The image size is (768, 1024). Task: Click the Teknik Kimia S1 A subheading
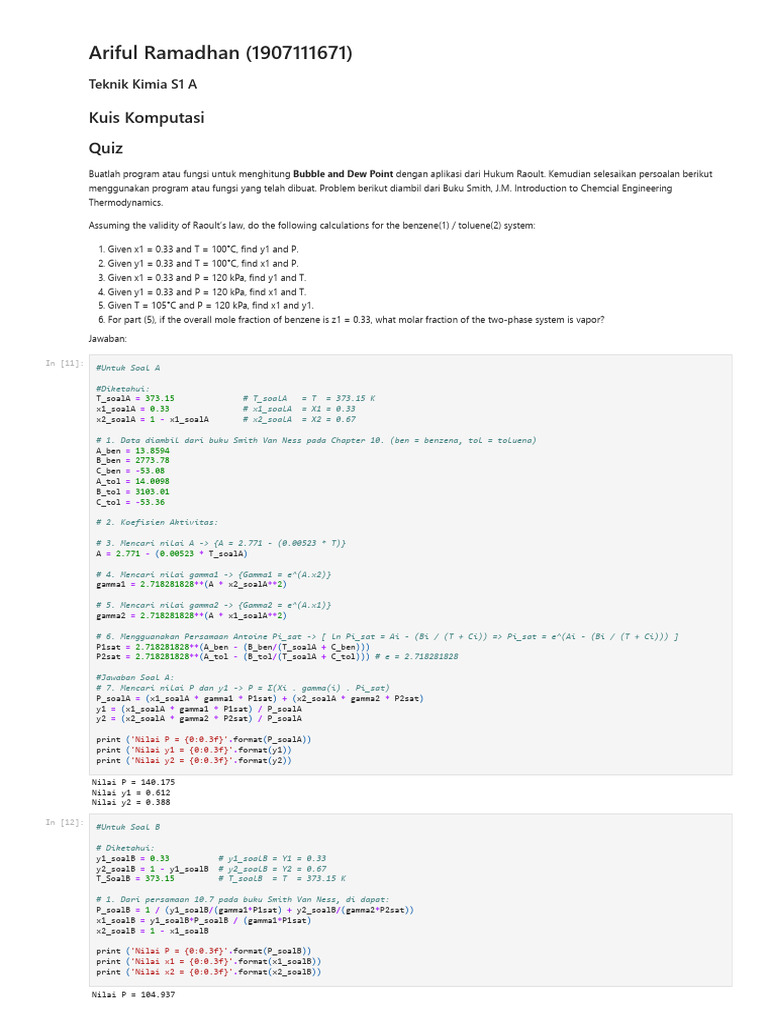click(x=143, y=85)
